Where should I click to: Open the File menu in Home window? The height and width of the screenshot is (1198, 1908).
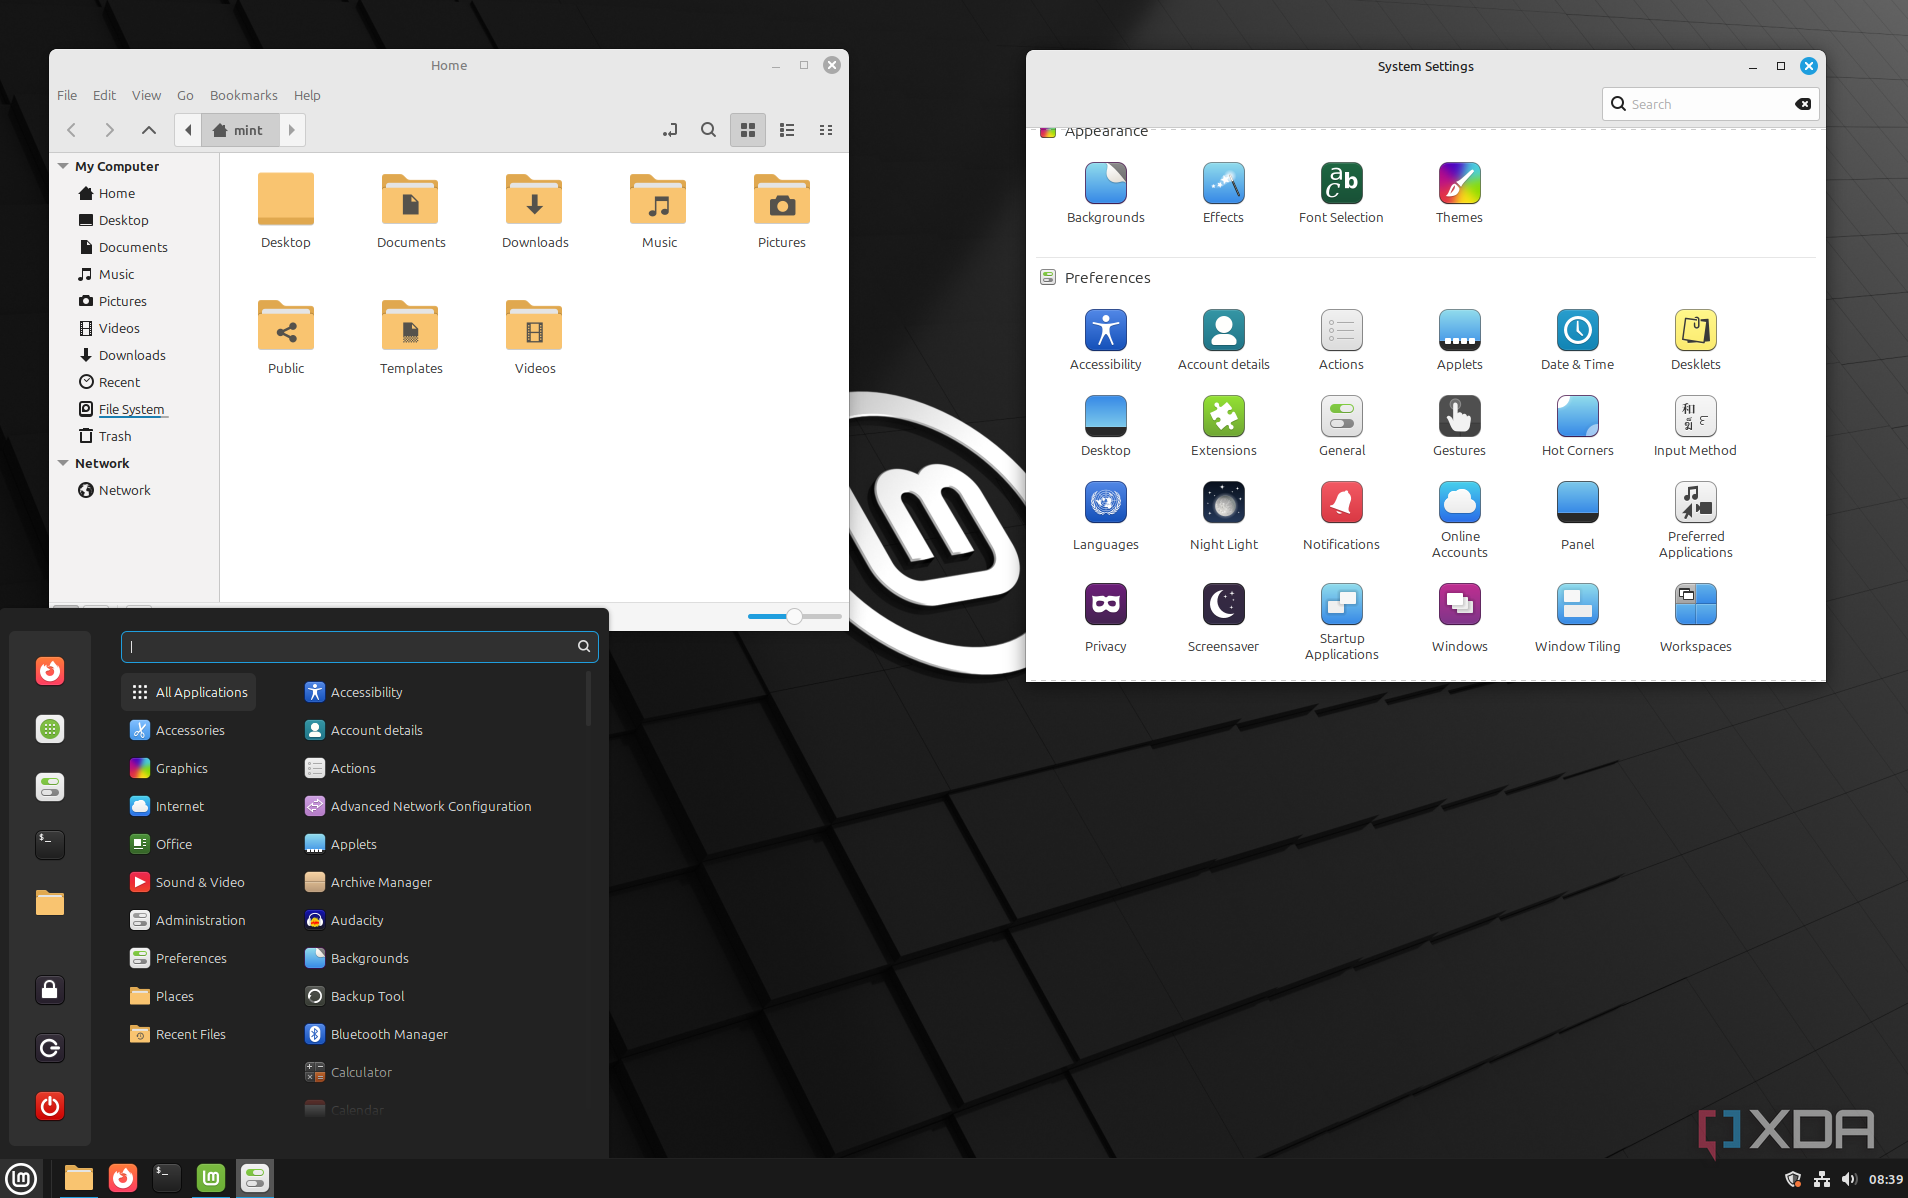click(x=67, y=95)
